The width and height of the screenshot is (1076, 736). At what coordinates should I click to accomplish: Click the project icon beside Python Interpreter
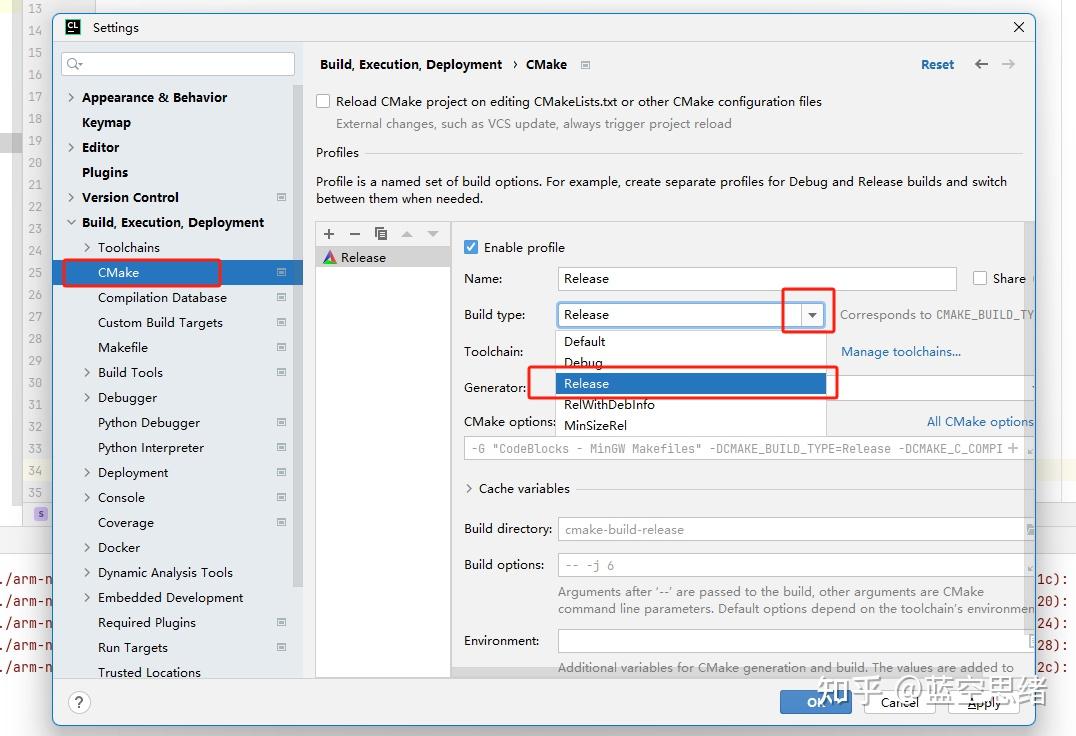click(x=281, y=447)
